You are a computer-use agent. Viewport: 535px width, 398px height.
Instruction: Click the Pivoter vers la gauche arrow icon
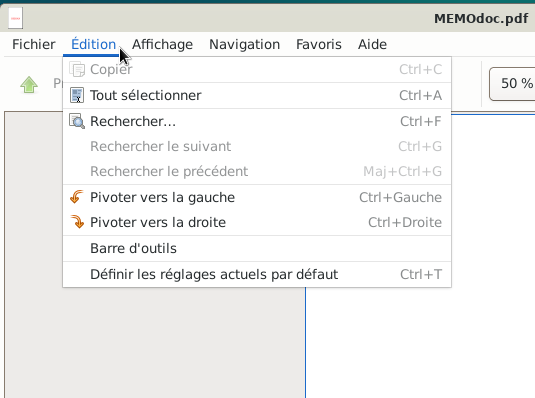click(77, 197)
